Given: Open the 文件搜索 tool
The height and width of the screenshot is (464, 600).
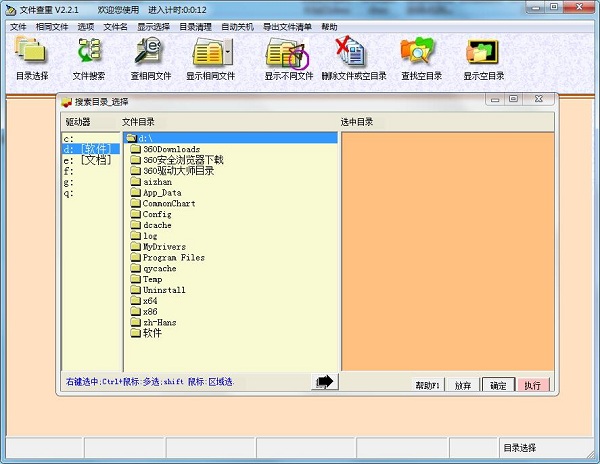Looking at the screenshot, I should (89, 55).
